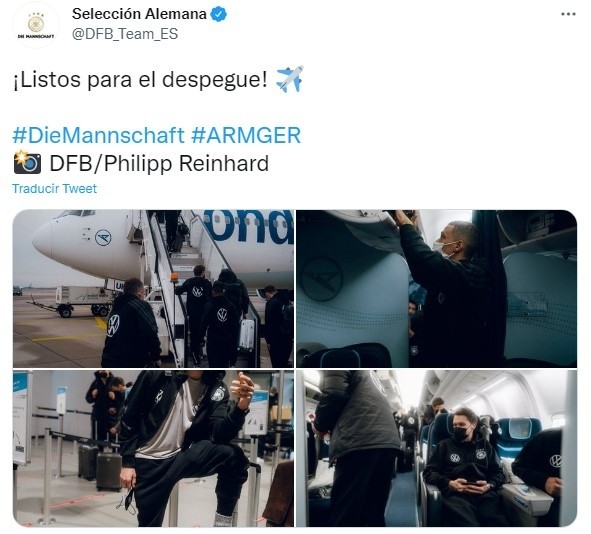Screen dimensions: 591x534
Task: Click the airplane emoji in the tweet
Action: [x=289, y=79]
